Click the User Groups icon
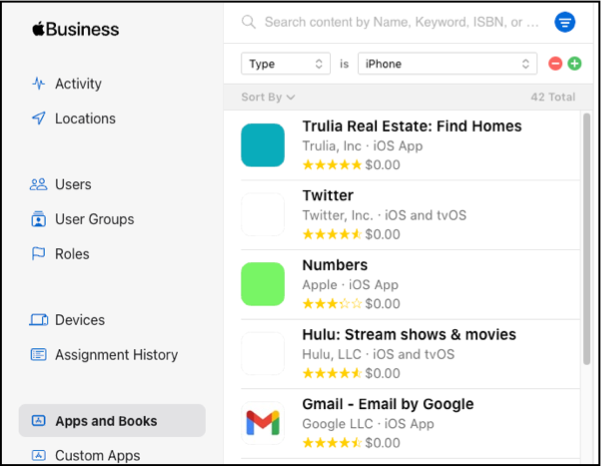 39,219
